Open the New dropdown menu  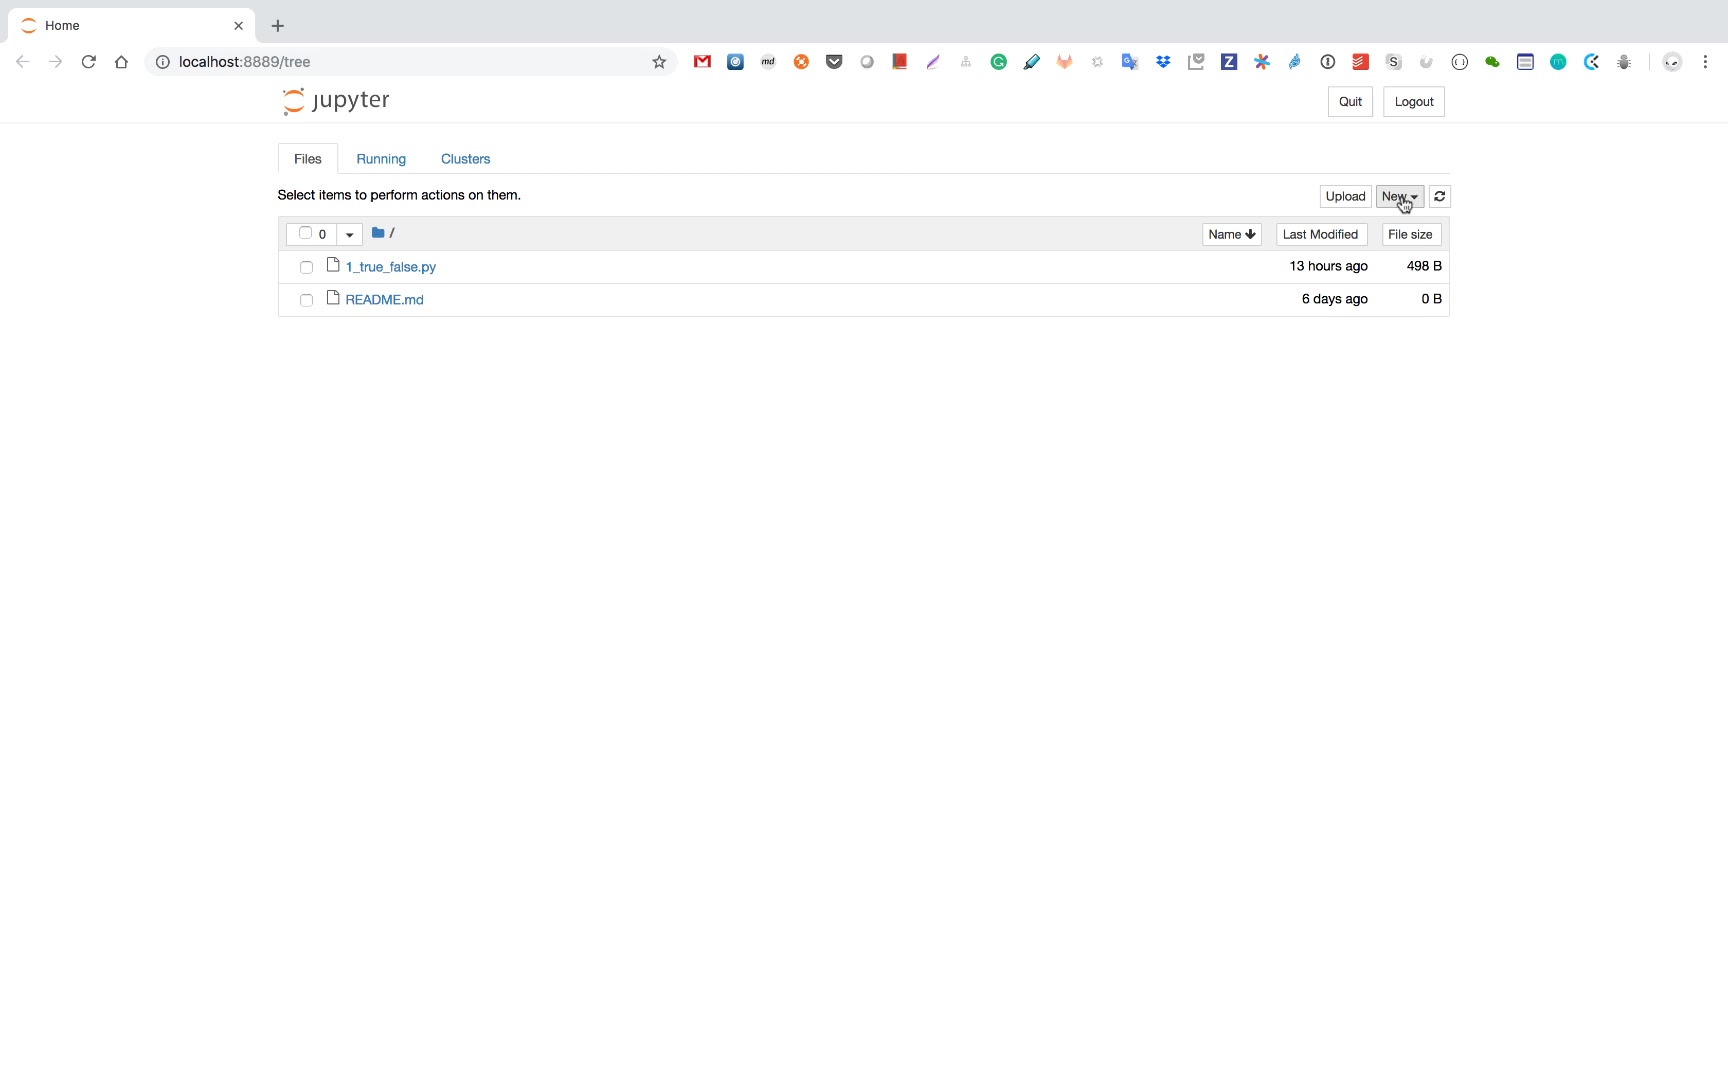tap(1399, 197)
